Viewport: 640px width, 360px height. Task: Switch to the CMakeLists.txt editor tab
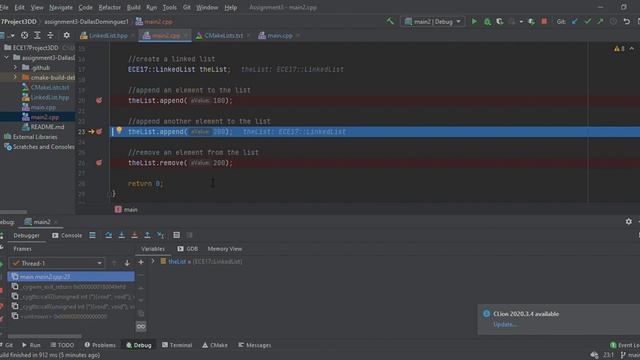pyautogui.click(x=223, y=36)
